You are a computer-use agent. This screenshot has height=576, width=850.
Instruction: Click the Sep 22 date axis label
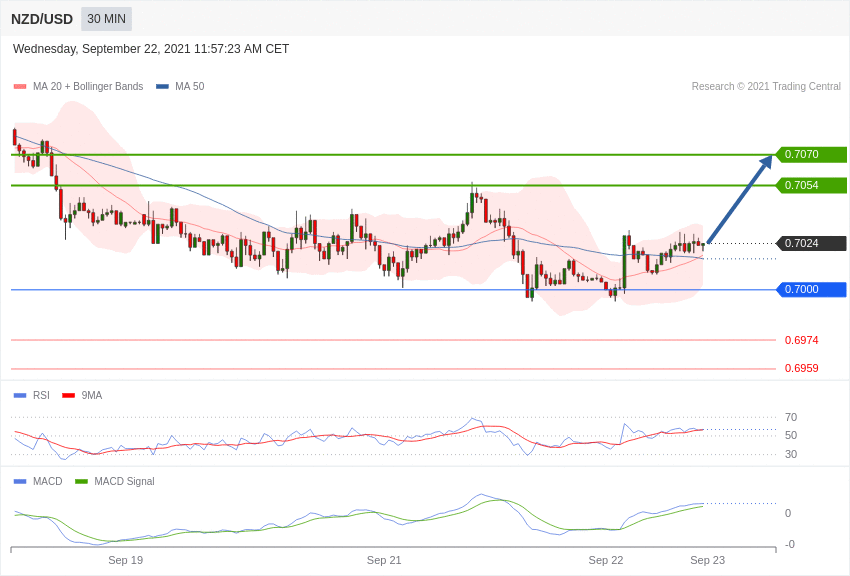pos(606,560)
